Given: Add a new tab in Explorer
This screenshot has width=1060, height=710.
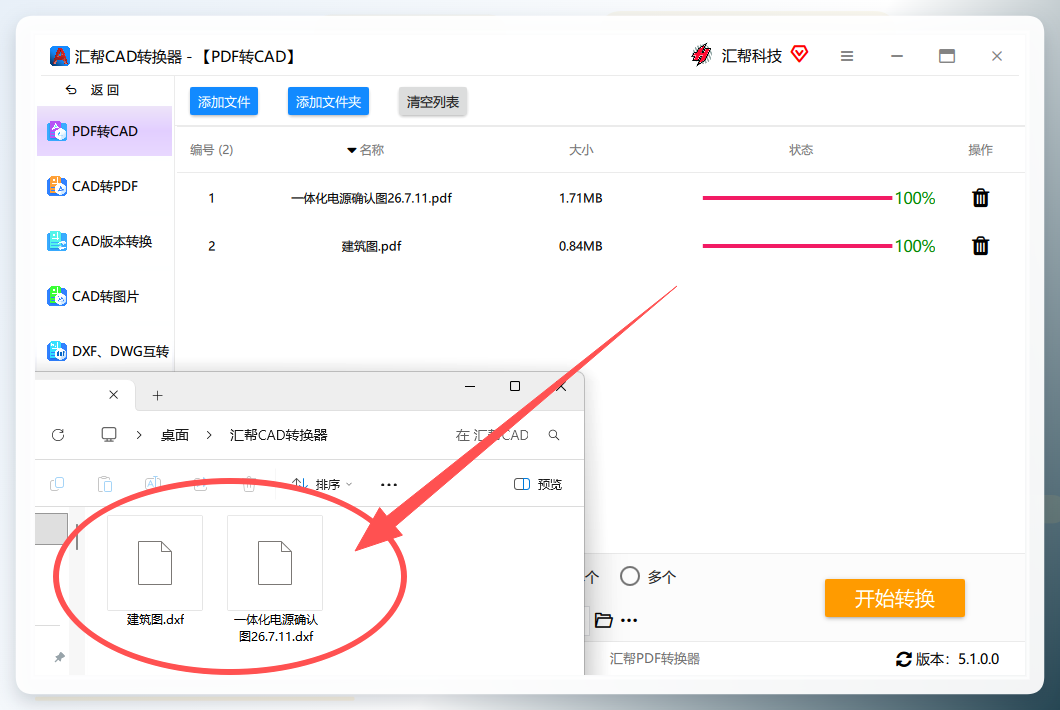Looking at the screenshot, I should 158,396.
